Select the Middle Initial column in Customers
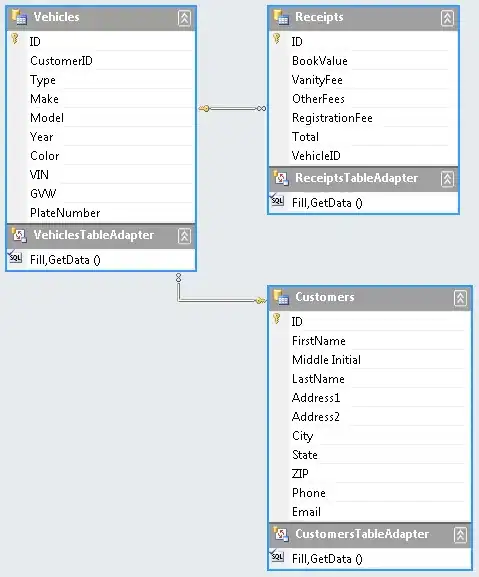 click(370, 360)
